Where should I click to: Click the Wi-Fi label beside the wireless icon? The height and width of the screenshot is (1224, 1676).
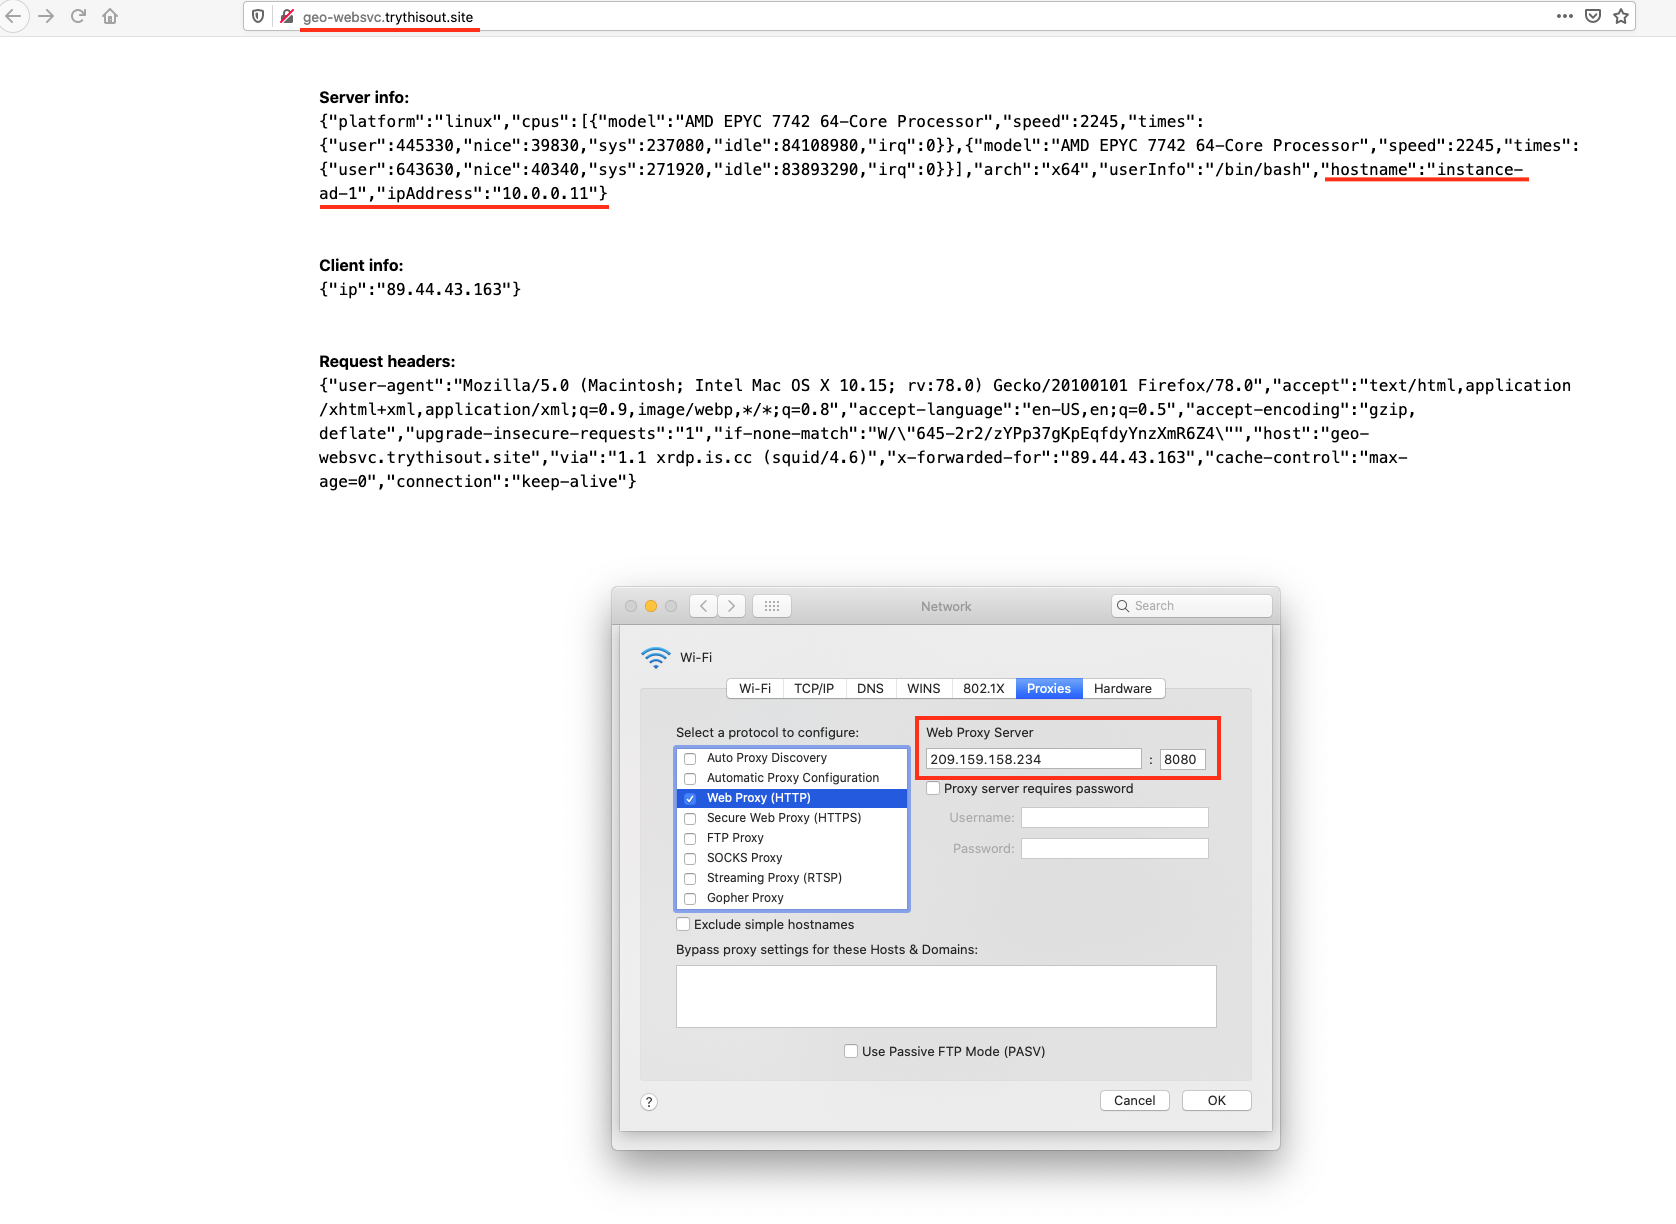coord(696,657)
